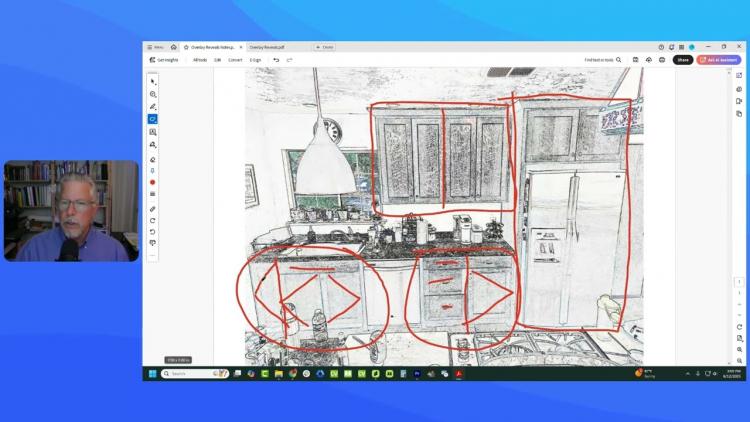The image size is (750, 422).
Task: Click page display icon below rotate
Action: (739, 339)
